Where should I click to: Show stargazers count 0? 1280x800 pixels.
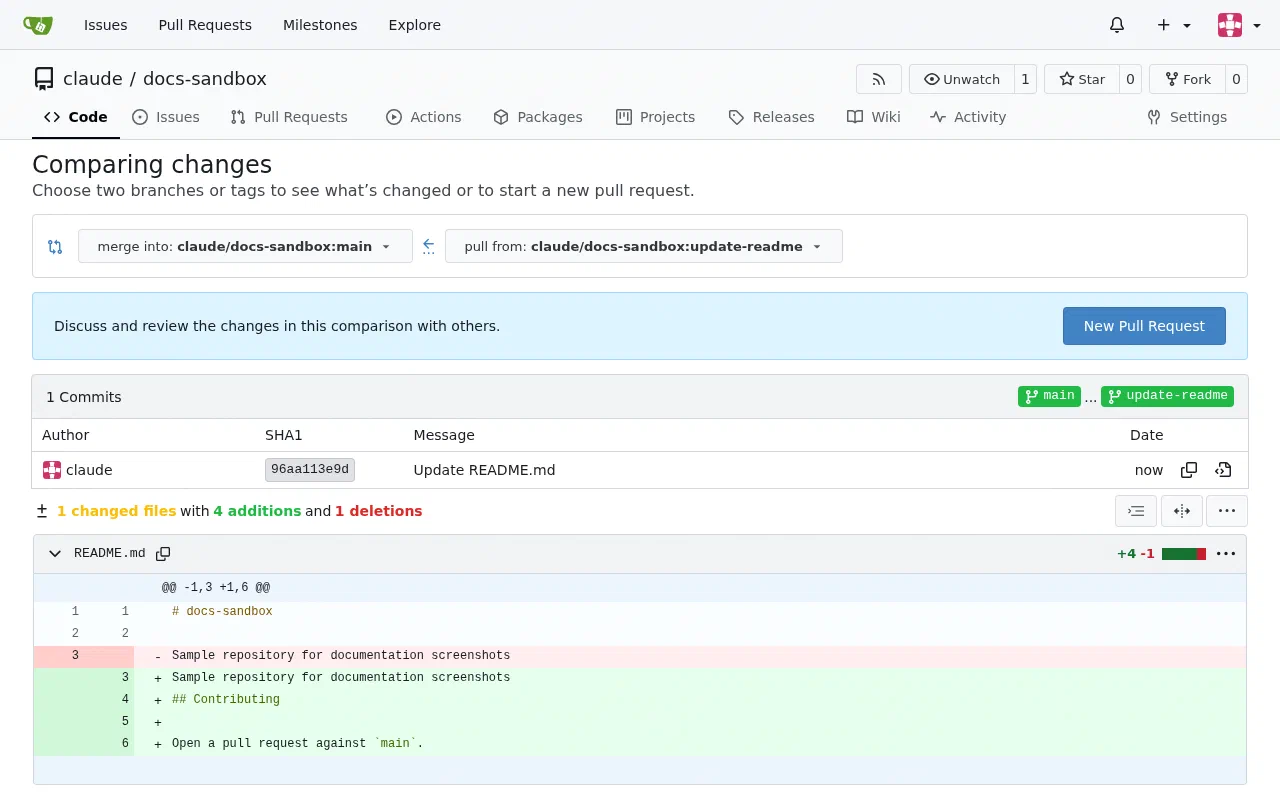[1130, 79]
